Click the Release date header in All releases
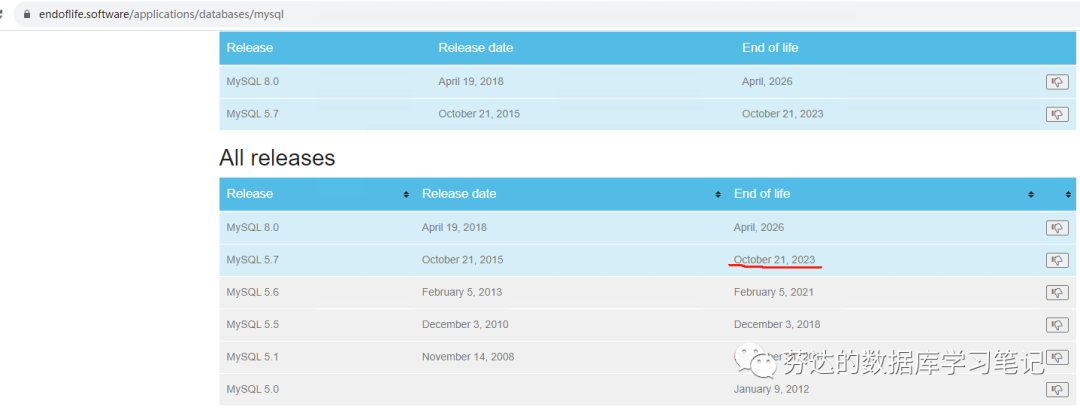The width and height of the screenshot is (1080, 410). pyautogui.click(x=459, y=194)
